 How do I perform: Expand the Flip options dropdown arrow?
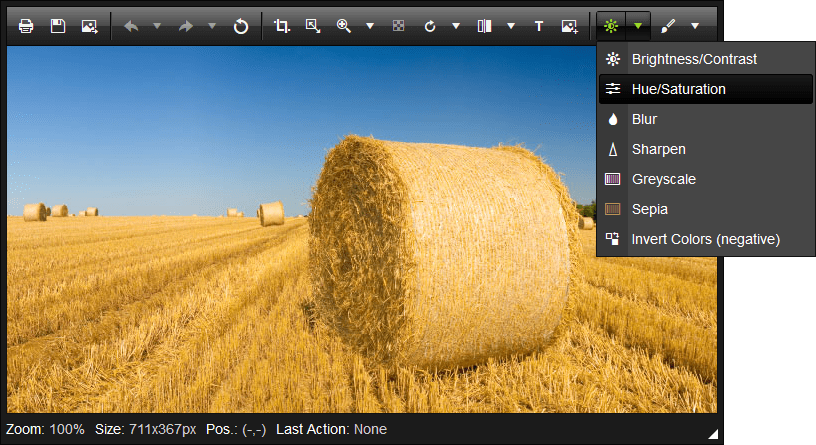(511, 26)
